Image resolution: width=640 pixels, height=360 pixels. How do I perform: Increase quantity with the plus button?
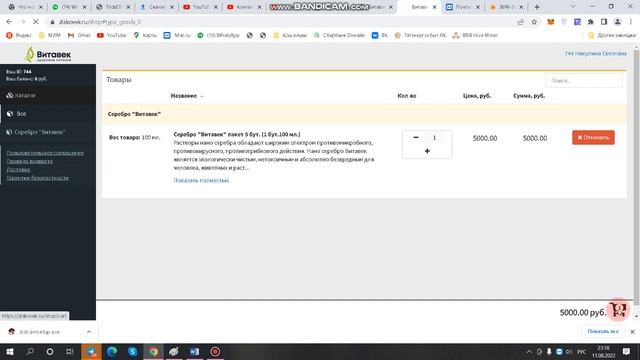tap(427, 151)
